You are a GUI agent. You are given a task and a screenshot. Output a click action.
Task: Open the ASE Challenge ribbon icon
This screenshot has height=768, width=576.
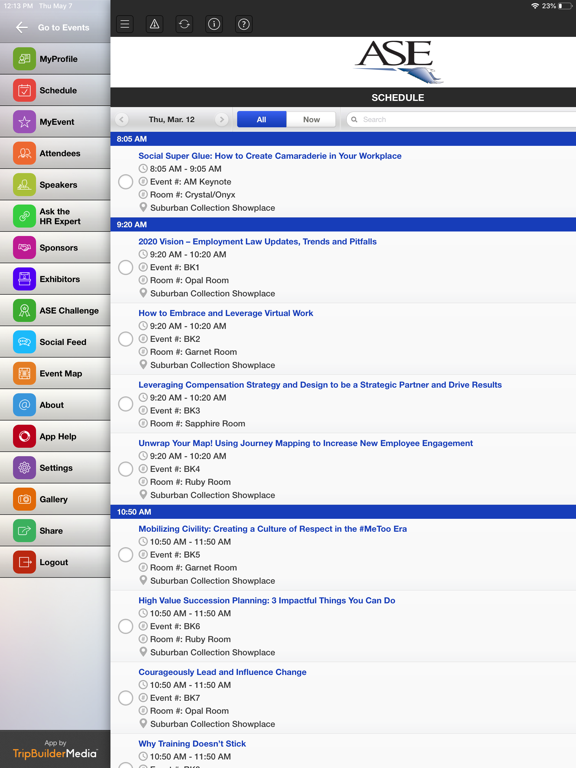24,311
